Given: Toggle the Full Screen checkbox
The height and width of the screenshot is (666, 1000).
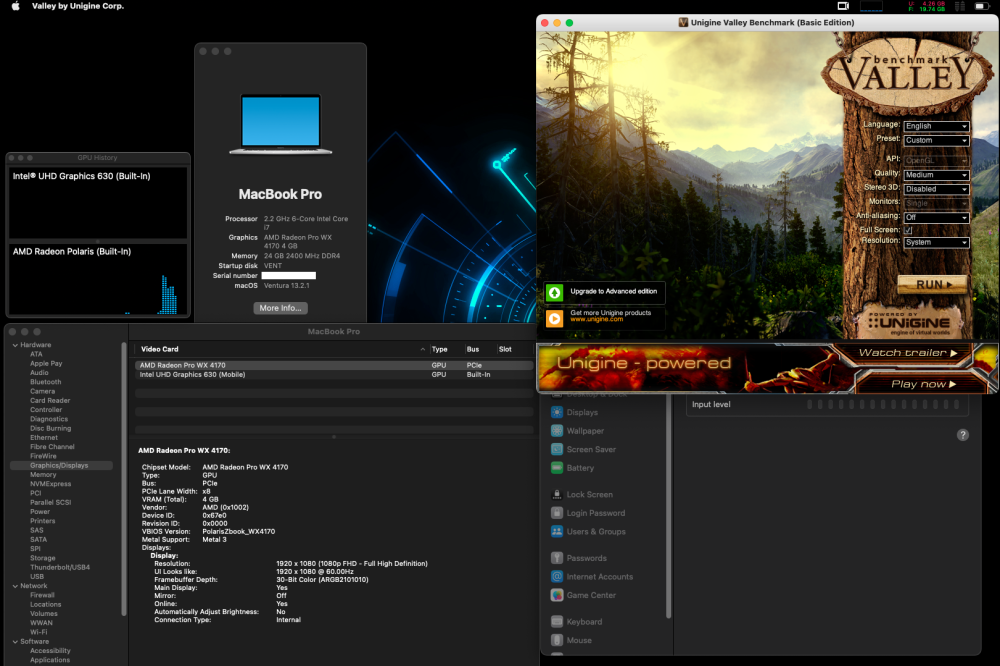Looking at the screenshot, I should tap(908, 230).
